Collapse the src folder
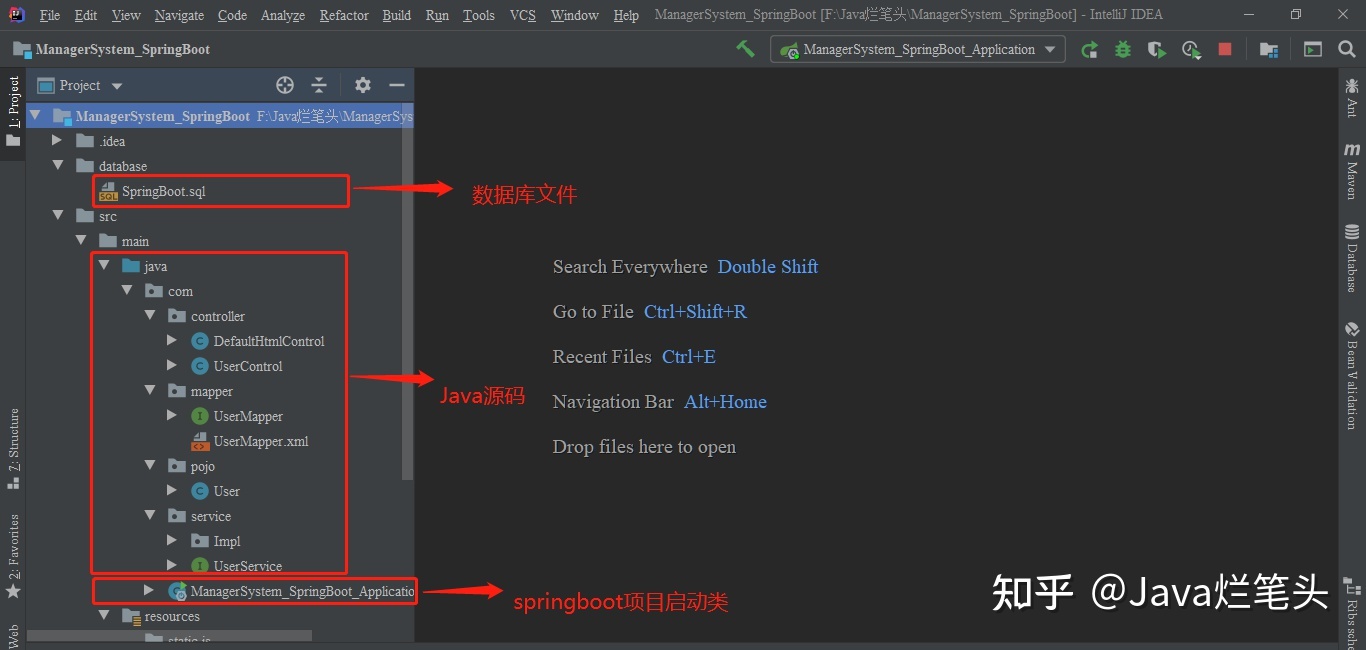Image resolution: width=1366 pixels, height=650 pixels. (x=58, y=216)
